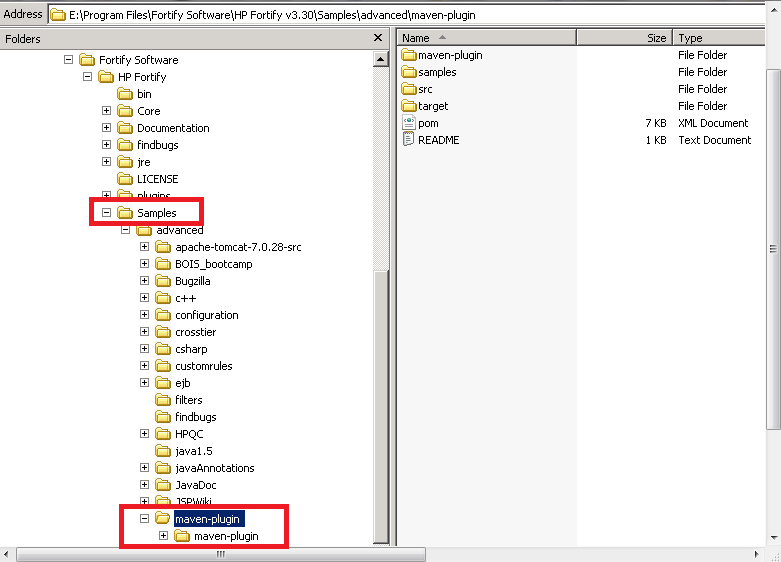Expand the jre folder node
This screenshot has height=562, width=781.
(106, 161)
